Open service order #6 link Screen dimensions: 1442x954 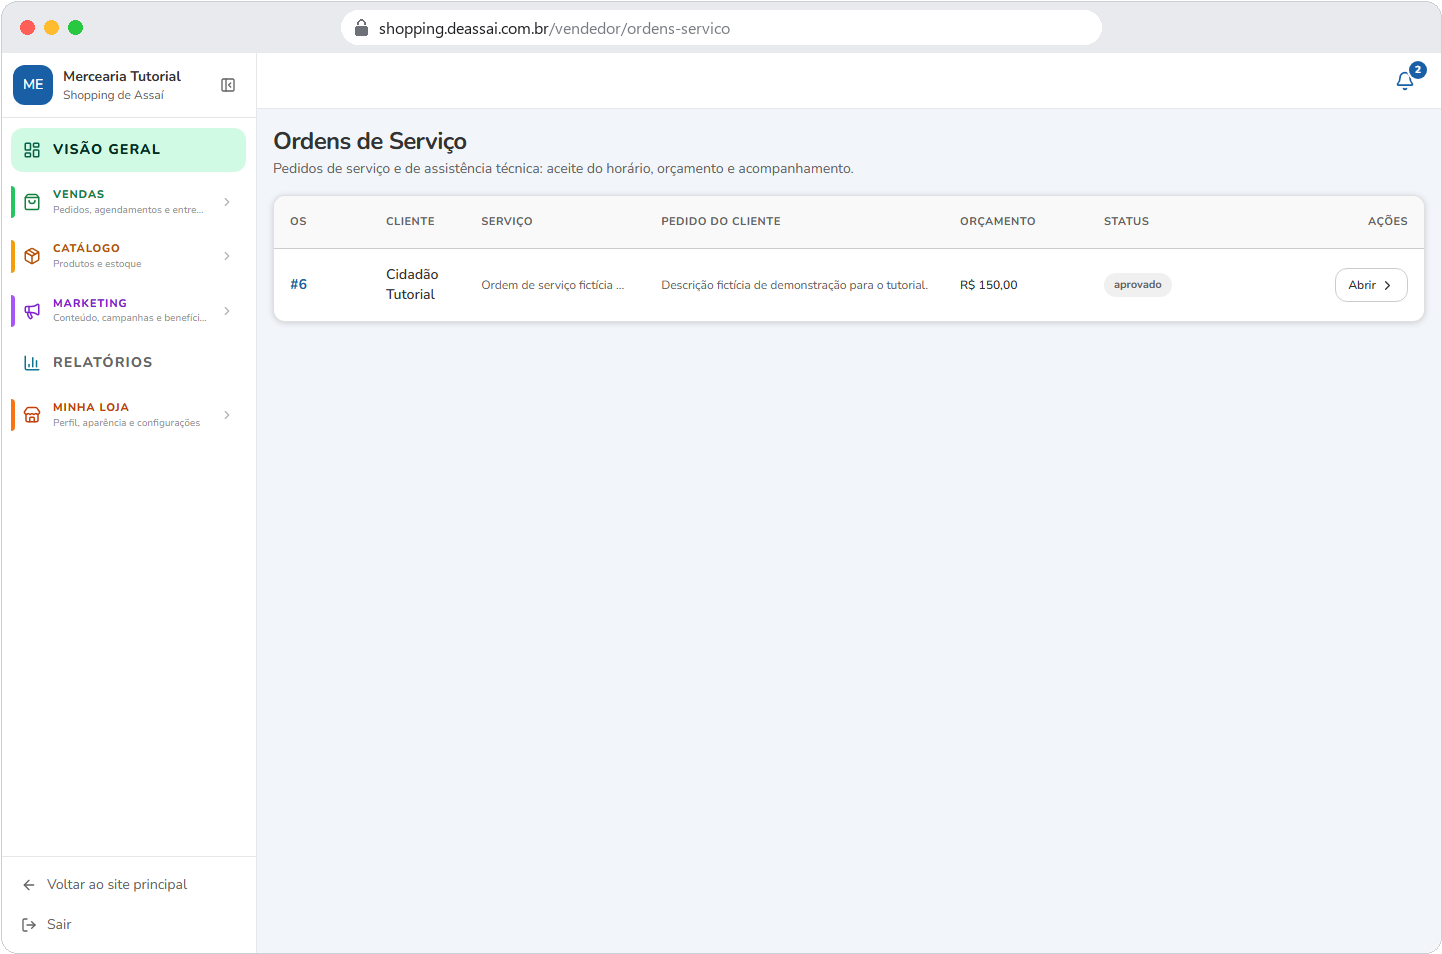pyautogui.click(x=299, y=285)
